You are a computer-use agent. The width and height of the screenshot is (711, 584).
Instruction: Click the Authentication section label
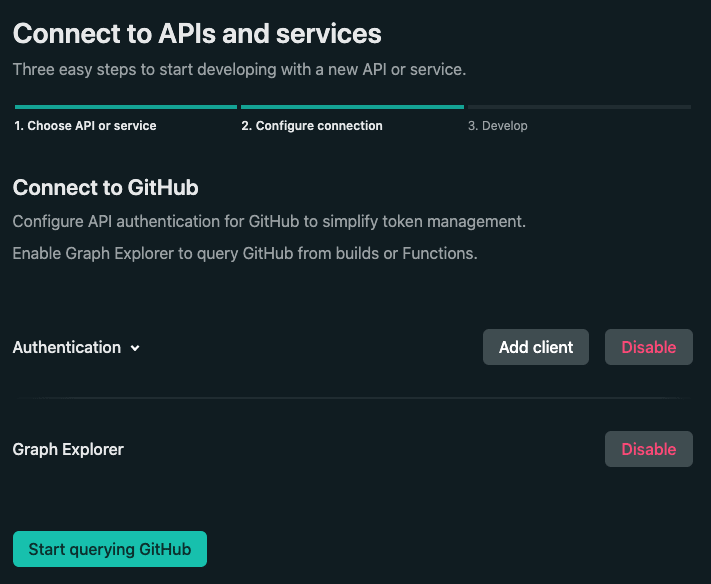[x=67, y=347]
